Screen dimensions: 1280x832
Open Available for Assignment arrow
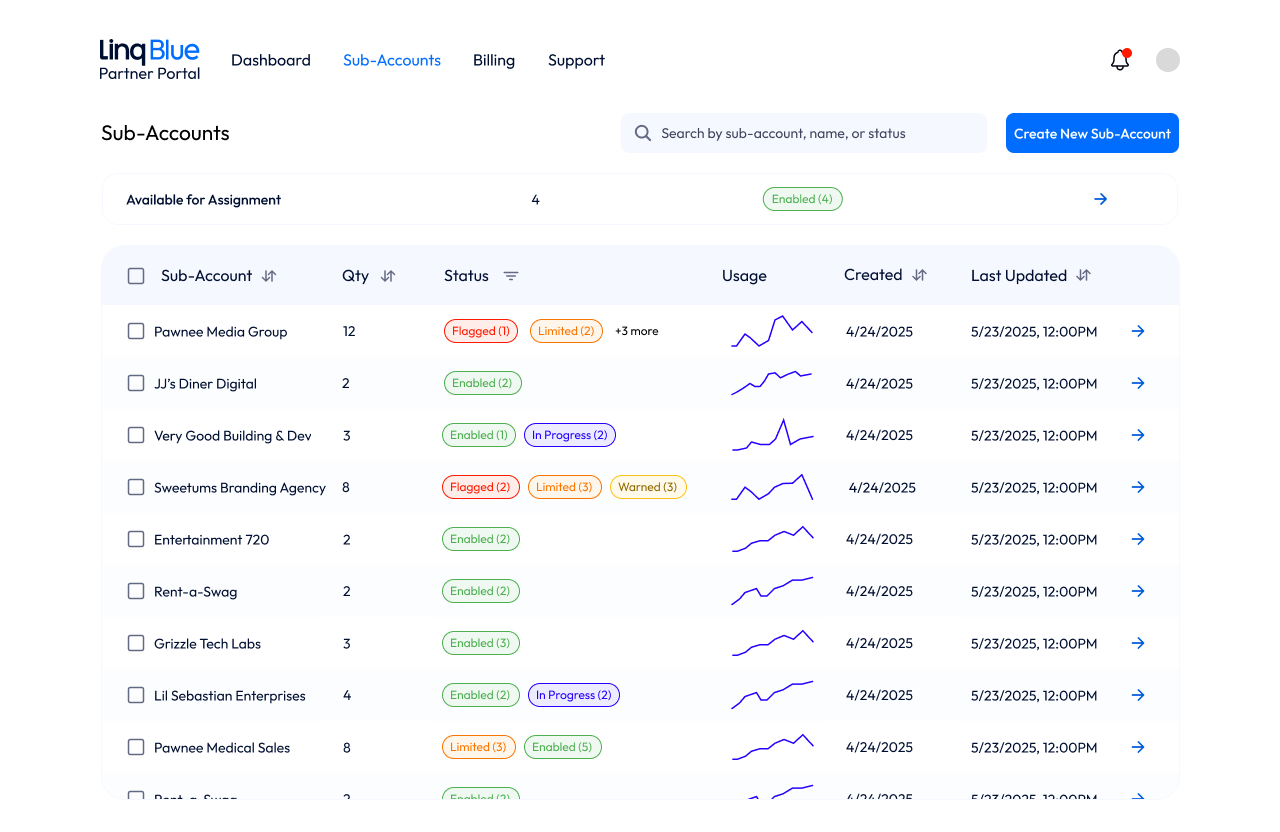coord(1101,199)
